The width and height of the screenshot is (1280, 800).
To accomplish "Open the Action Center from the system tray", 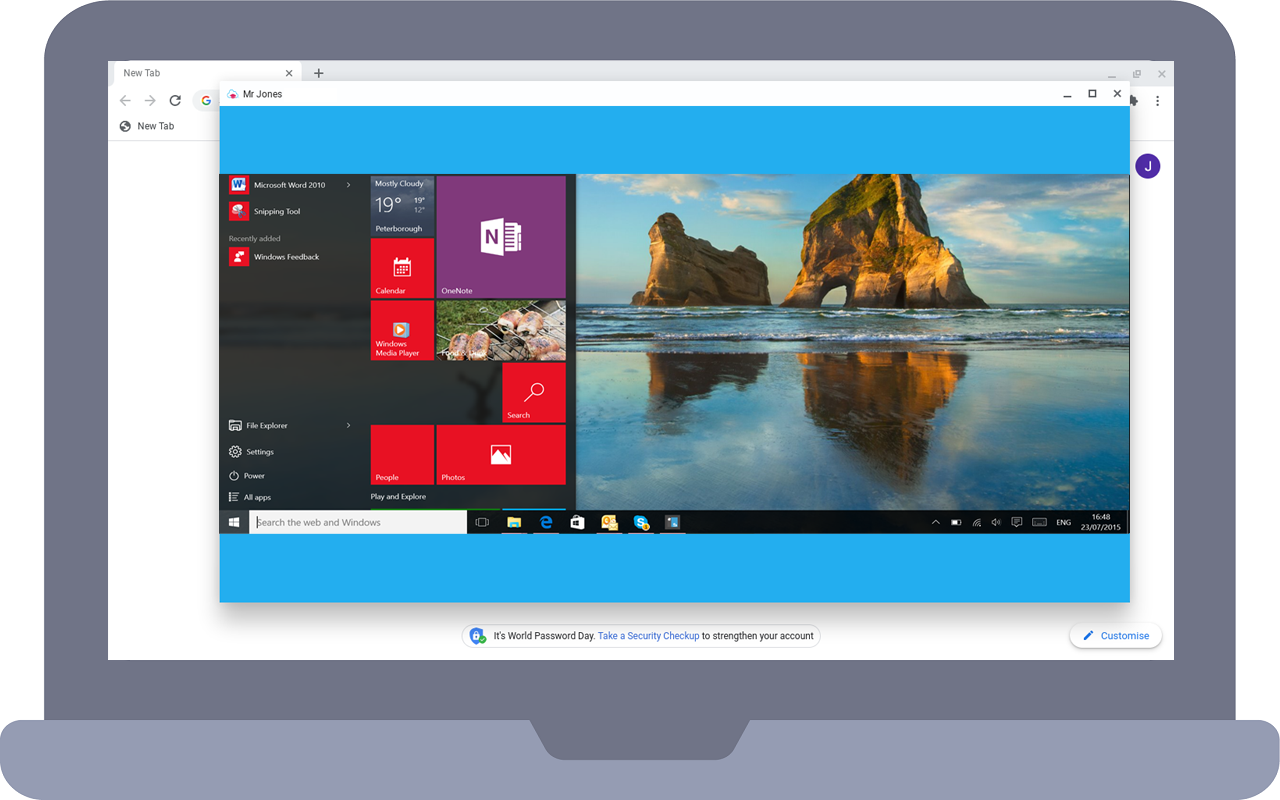I will [1017, 521].
